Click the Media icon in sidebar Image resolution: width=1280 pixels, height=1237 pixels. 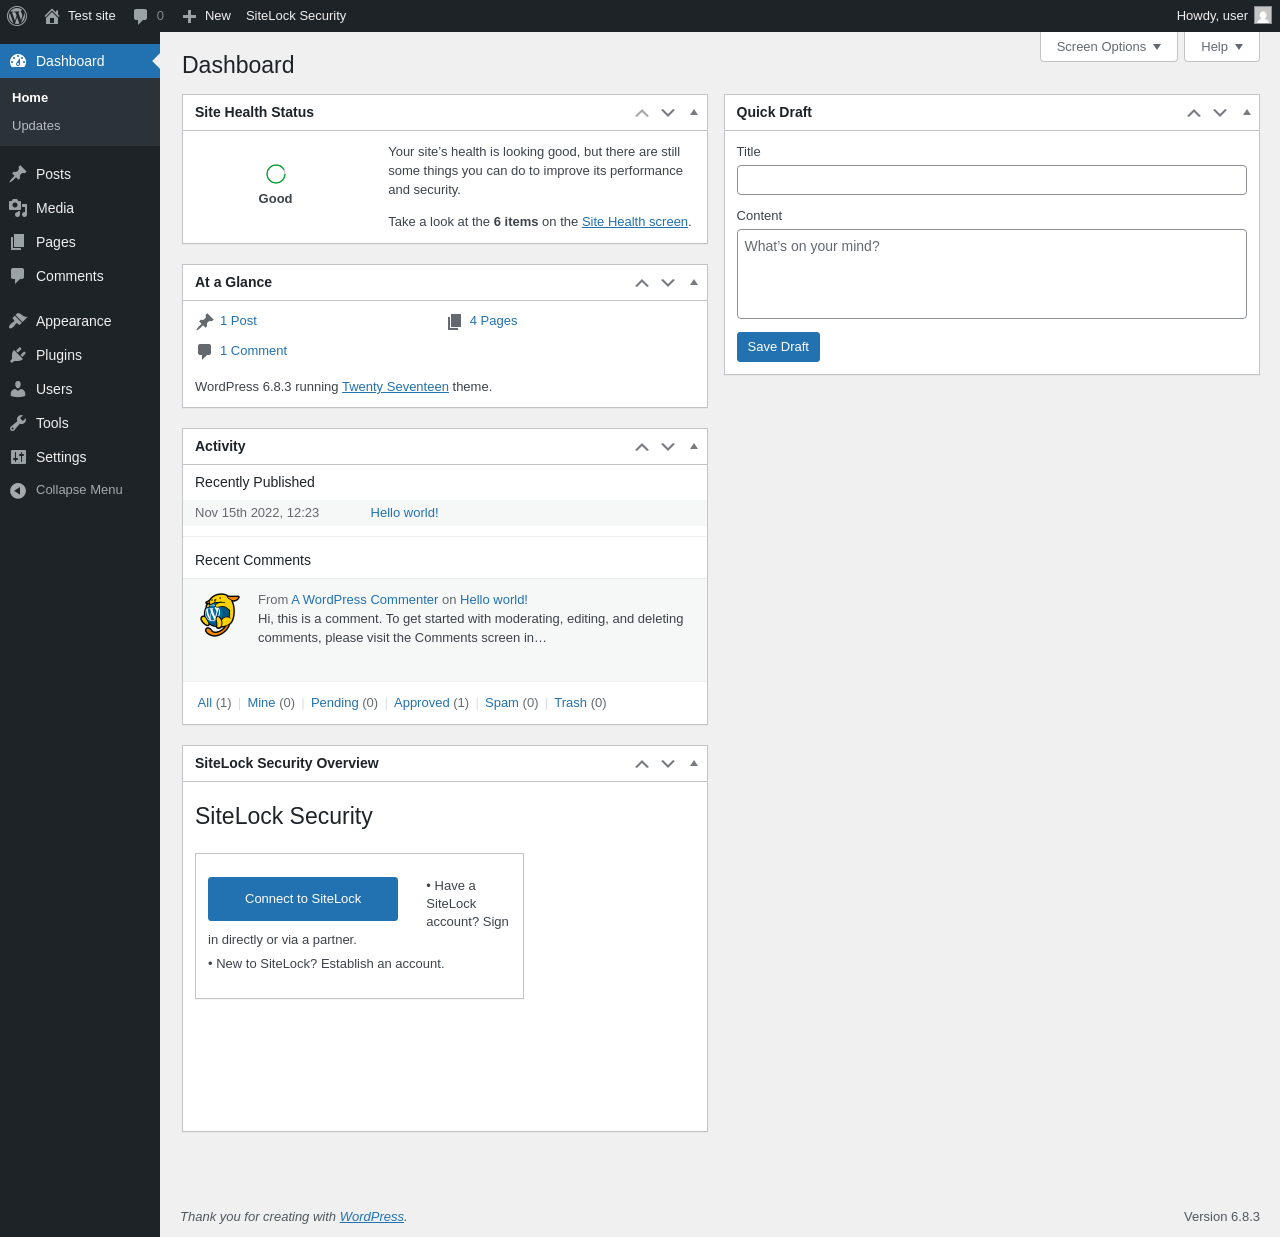coord(18,208)
